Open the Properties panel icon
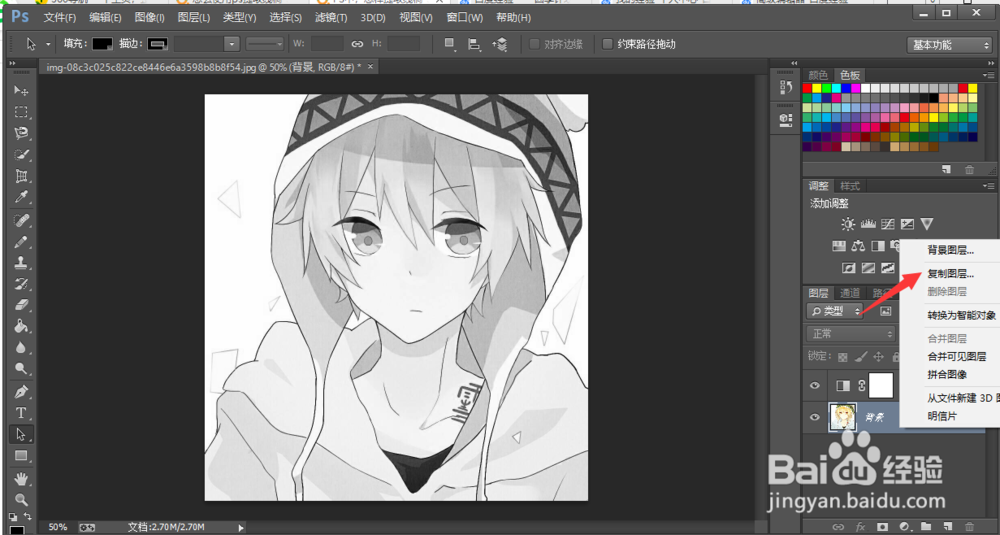Screen dimensions: 1000x535 tap(786, 119)
